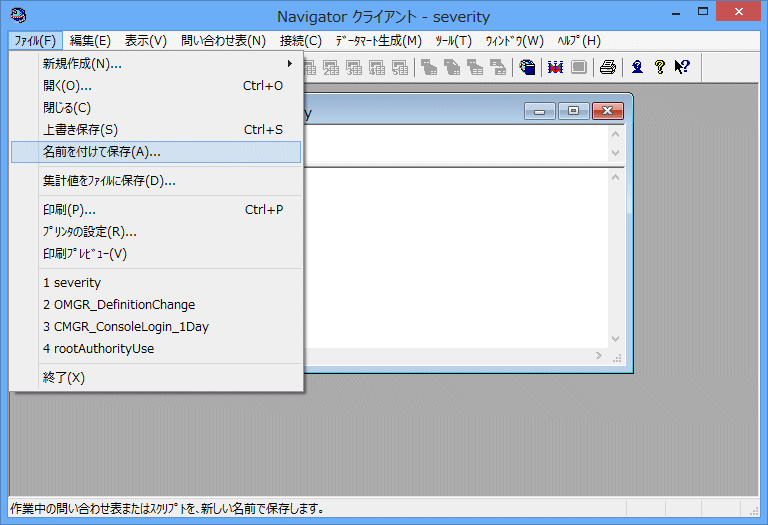Open the ヘルプ(H) menu

(579, 41)
